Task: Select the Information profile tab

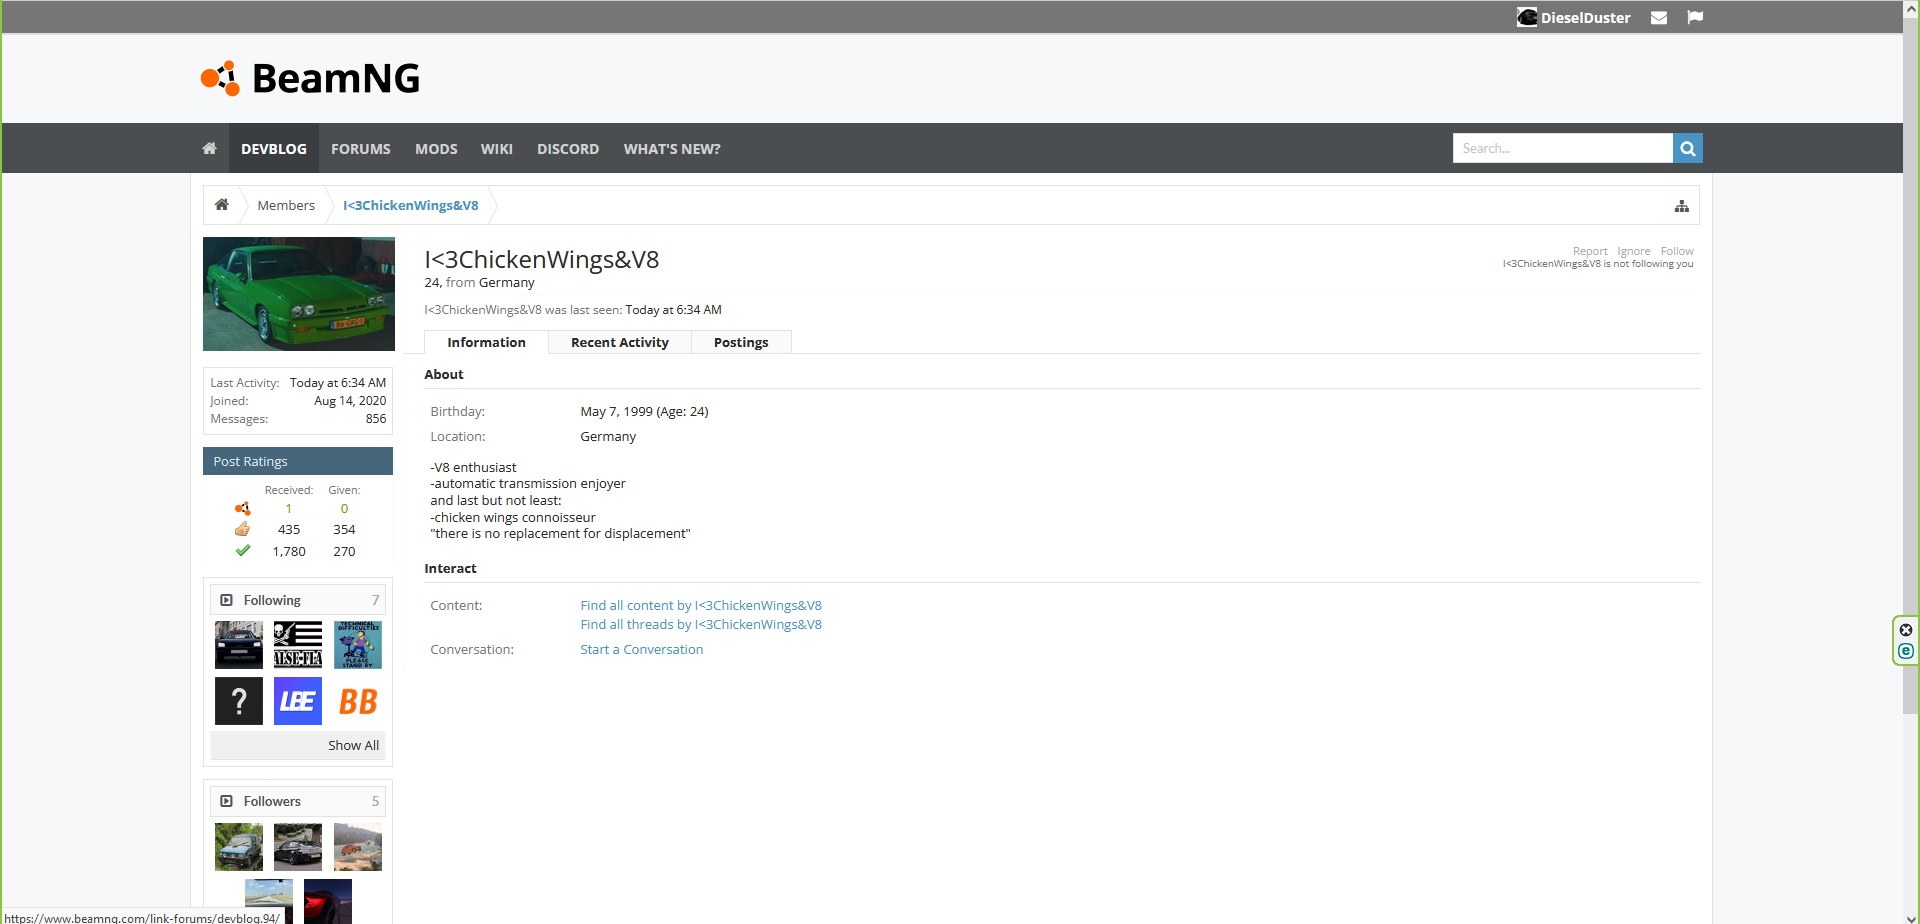Action: click(x=486, y=342)
